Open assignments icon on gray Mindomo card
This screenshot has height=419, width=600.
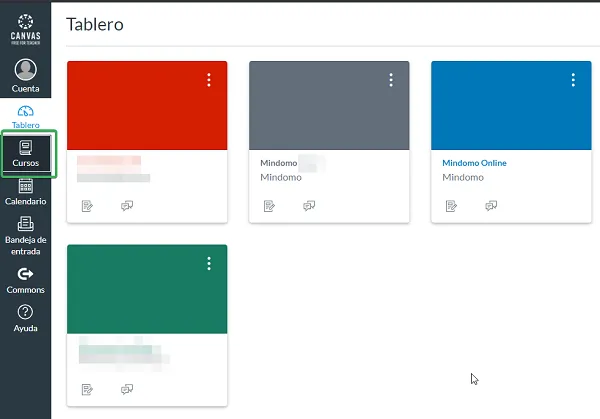(269, 206)
